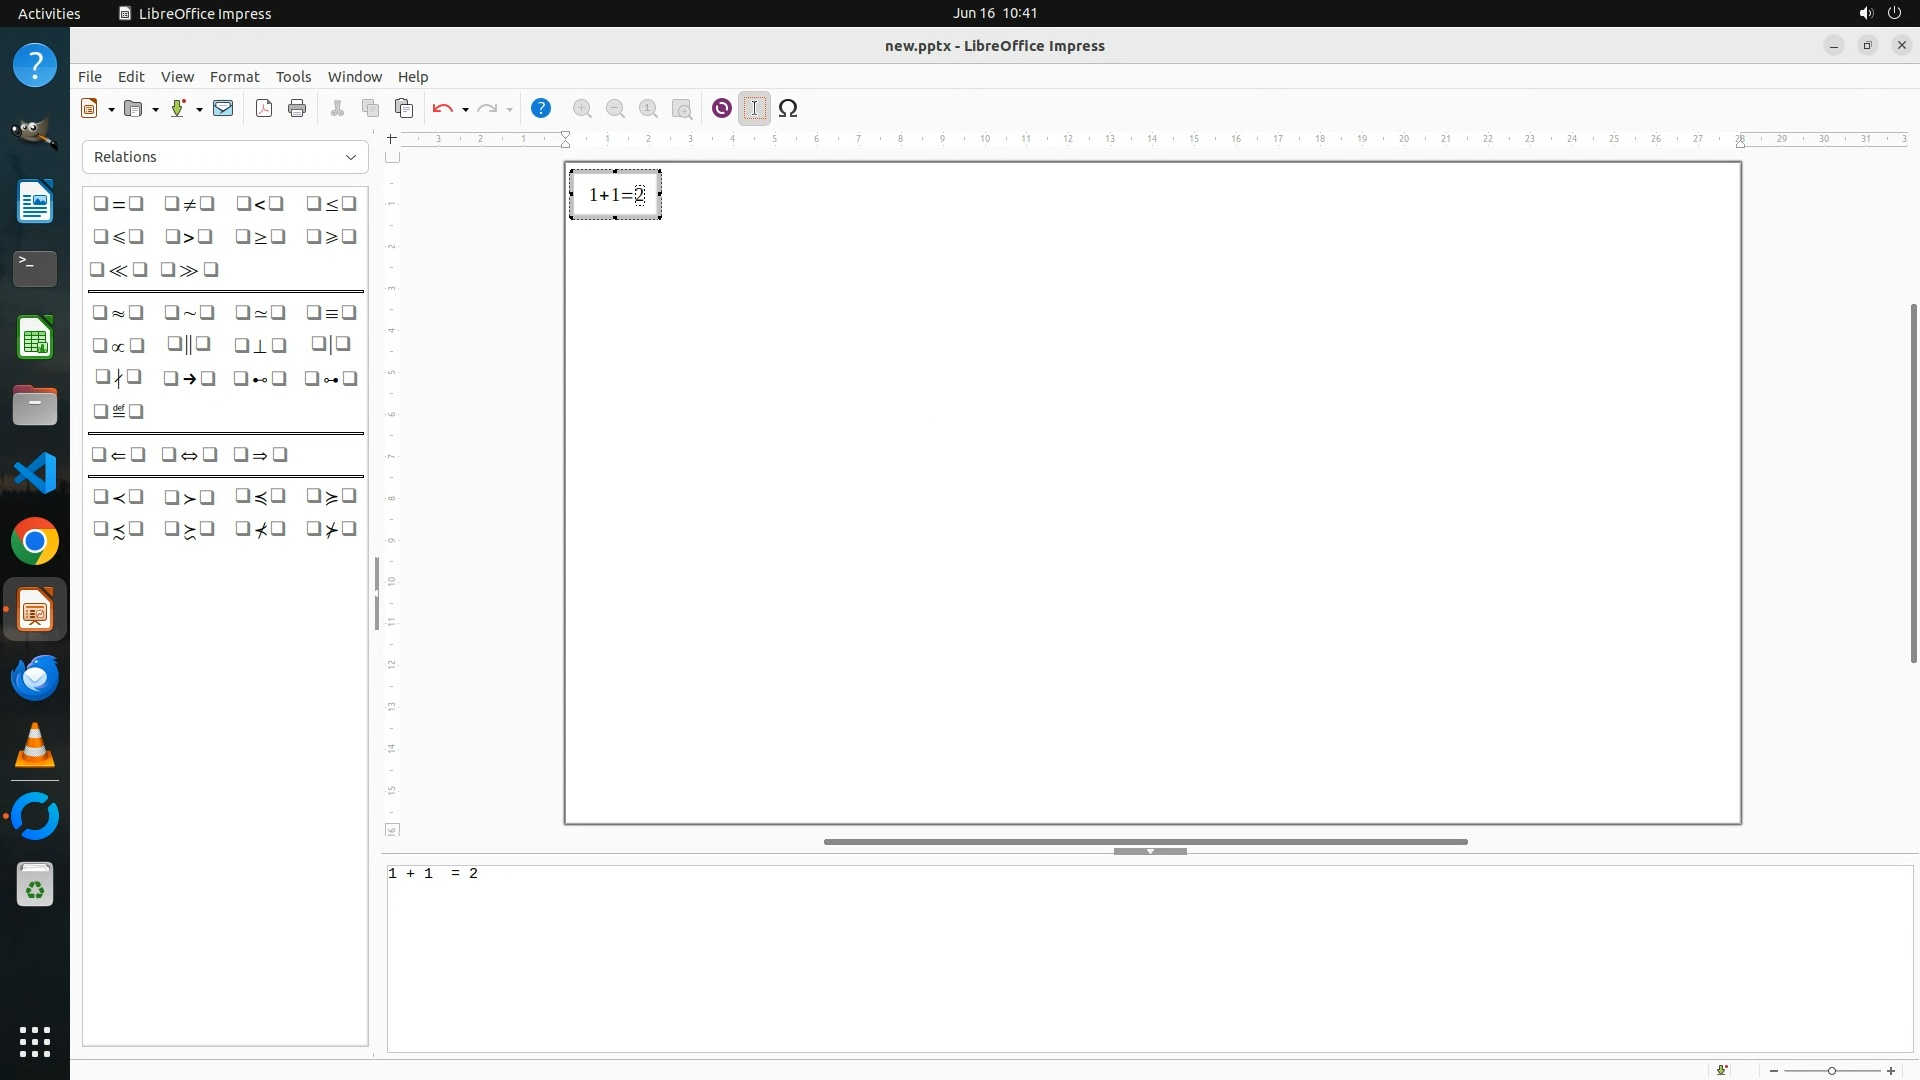Viewport: 1920px width, 1080px height.
Task: Click the Paste icon in toolbar
Action: 404,109
